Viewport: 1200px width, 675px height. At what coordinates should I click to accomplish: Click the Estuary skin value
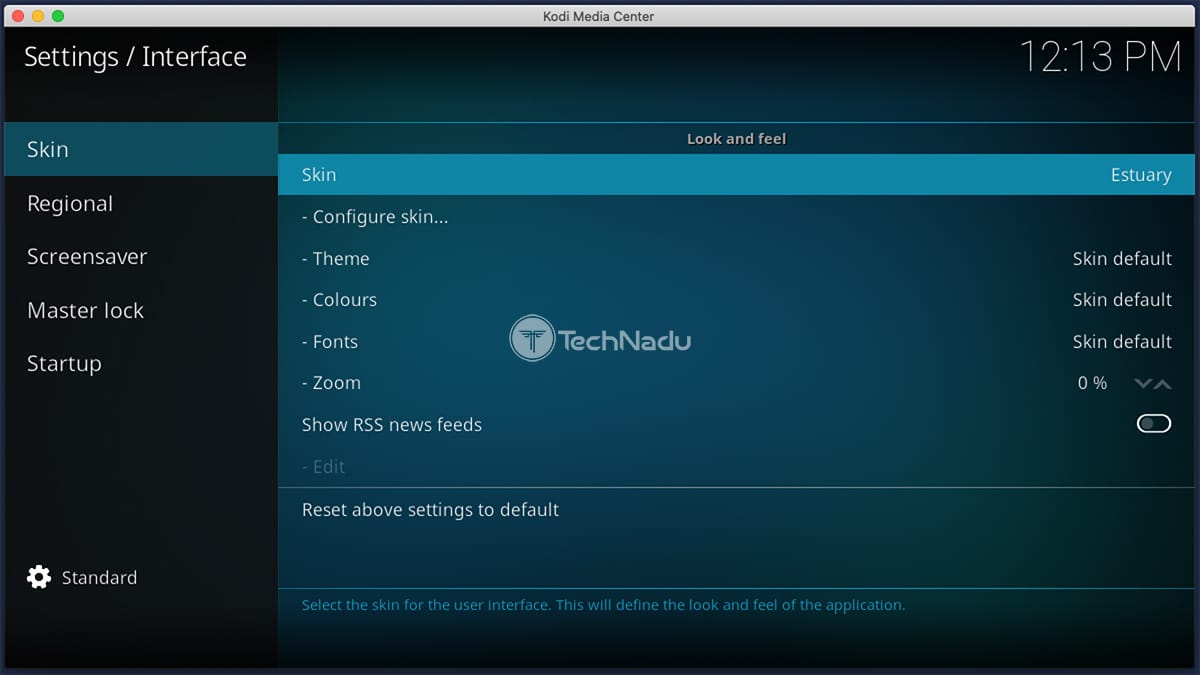tap(1140, 174)
